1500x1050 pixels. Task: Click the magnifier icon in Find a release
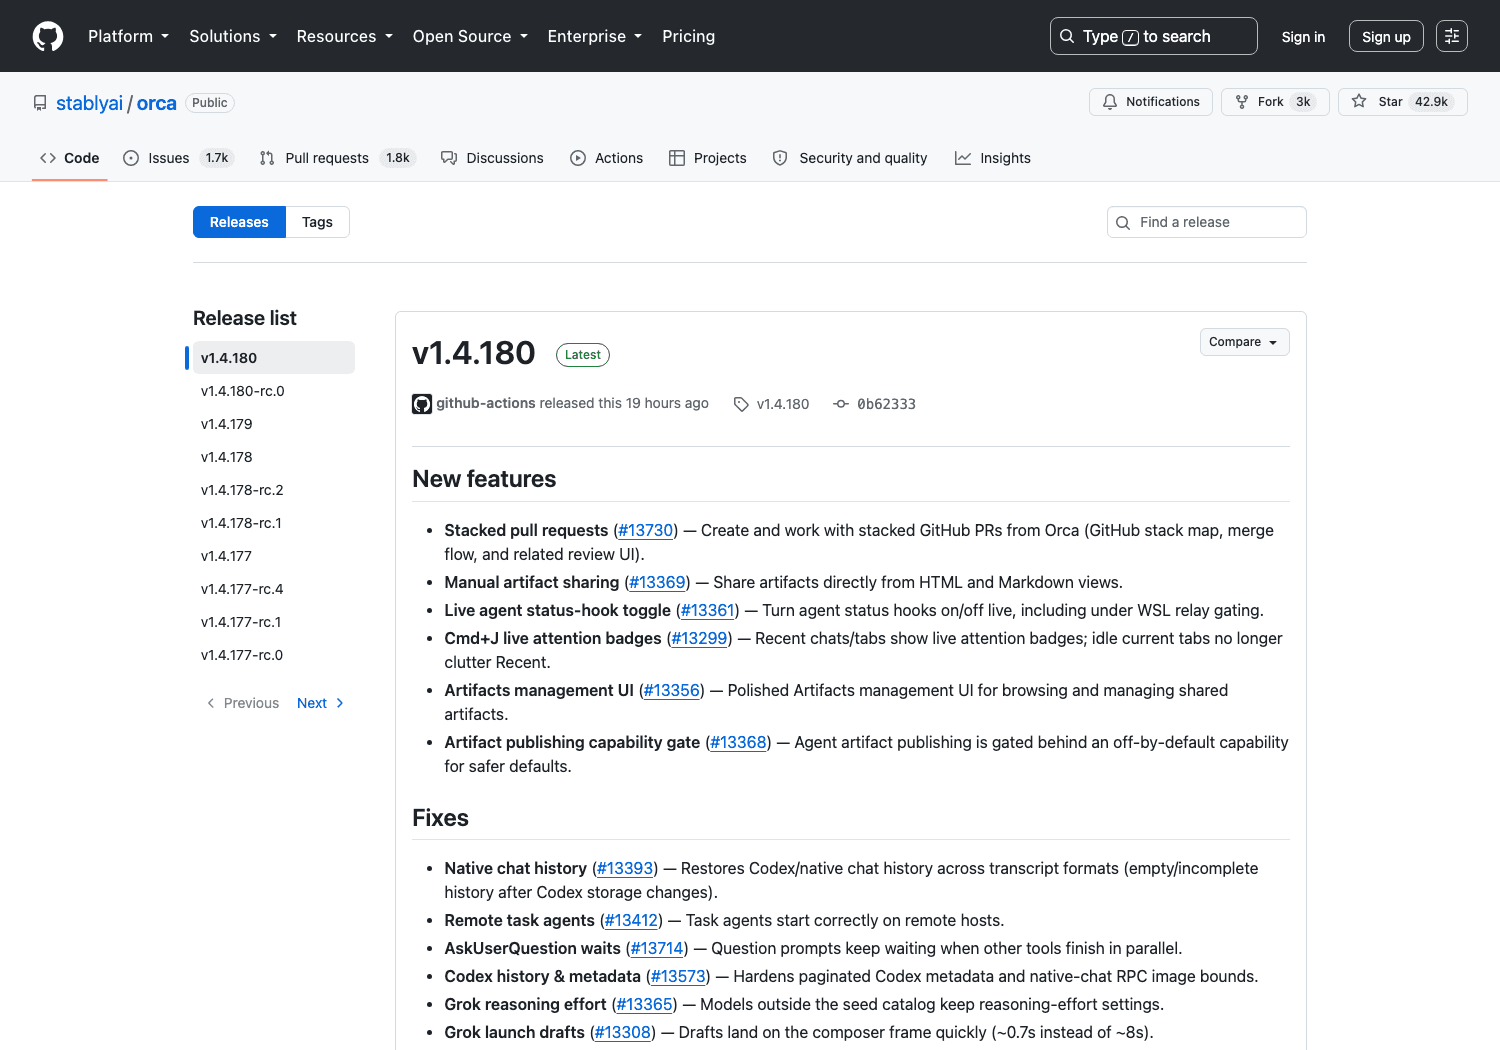(x=1123, y=223)
